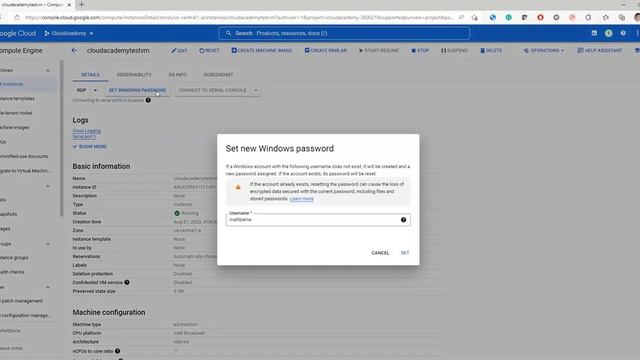Viewport: 640px width, 360px height.
Task: Click help icon beside vCPUs to core ratio
Action: [x=118, y=351]
